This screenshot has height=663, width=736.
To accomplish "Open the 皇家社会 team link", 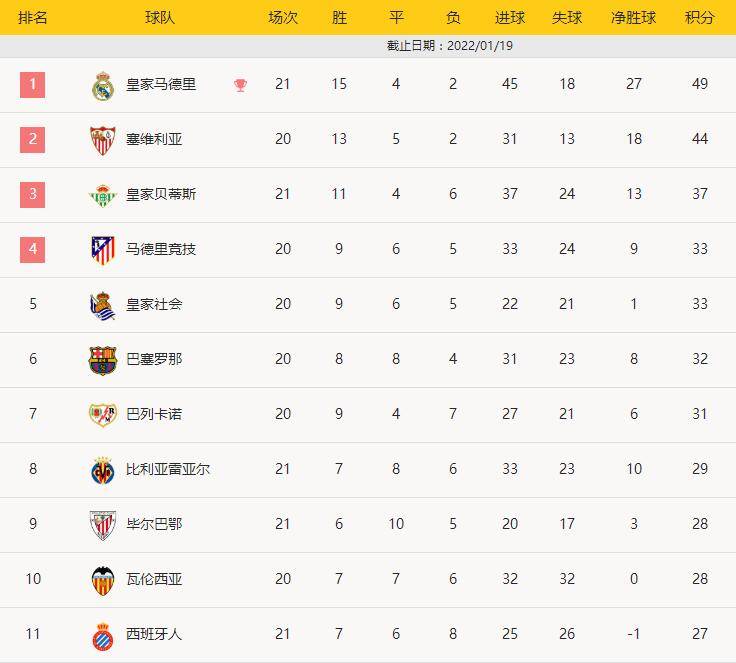I will coord(154,304).
